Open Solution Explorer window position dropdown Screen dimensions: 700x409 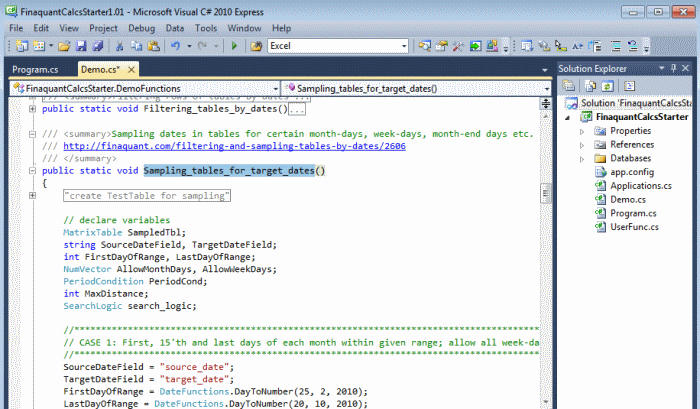662,68
